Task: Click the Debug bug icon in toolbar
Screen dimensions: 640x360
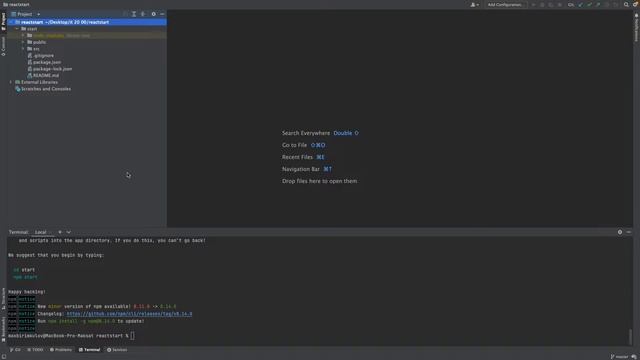Action: pos(542,4)
